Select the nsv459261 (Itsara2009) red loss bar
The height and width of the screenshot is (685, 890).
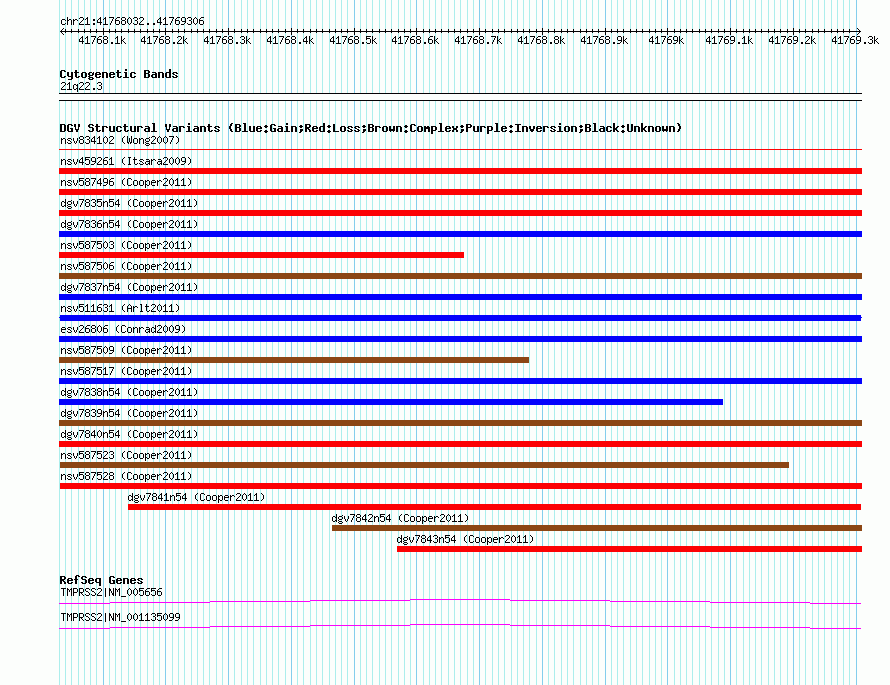tap(460, 171)
